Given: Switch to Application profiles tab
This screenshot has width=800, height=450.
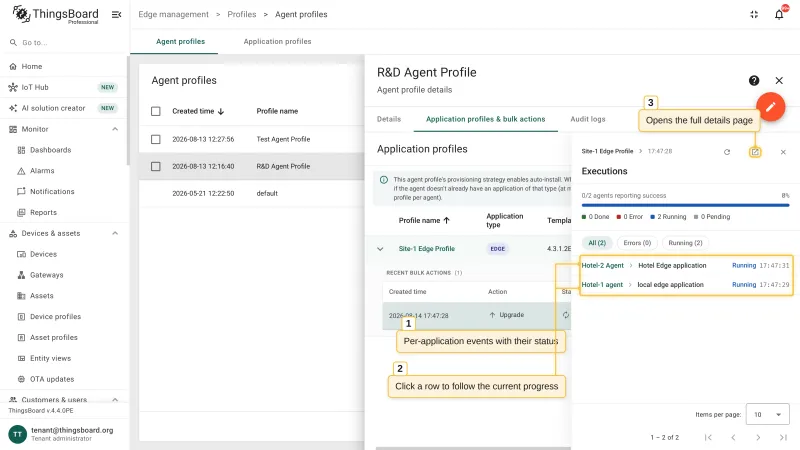Looking at the screenshot, I should click(x=277, y=41).
